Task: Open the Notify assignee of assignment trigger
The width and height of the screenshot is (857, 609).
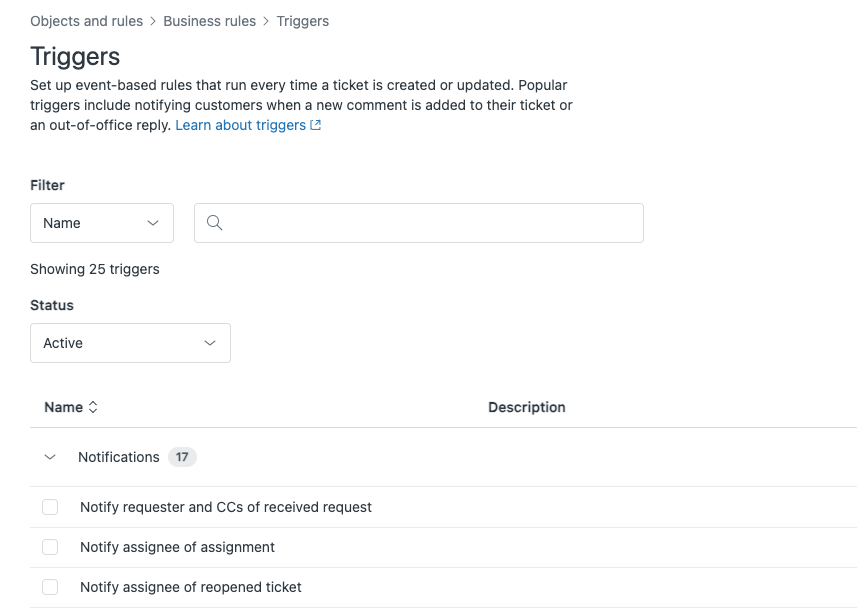Action: pyautogui.click(x=177, y=547)
